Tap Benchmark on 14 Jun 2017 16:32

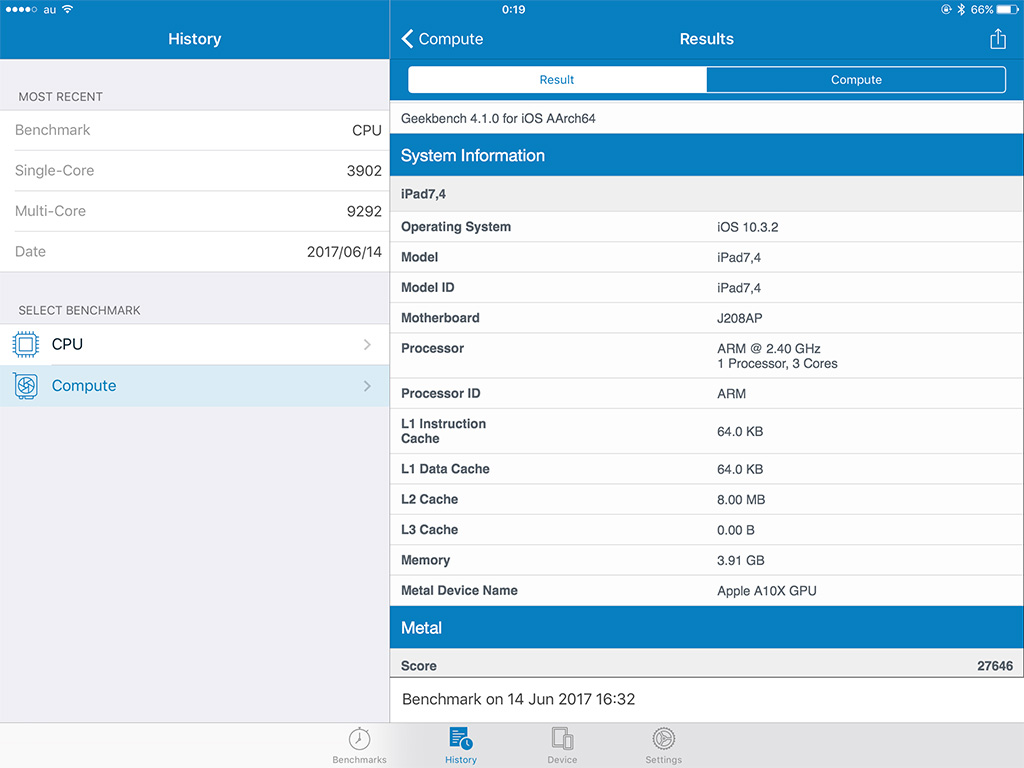[x=519, y=699]
